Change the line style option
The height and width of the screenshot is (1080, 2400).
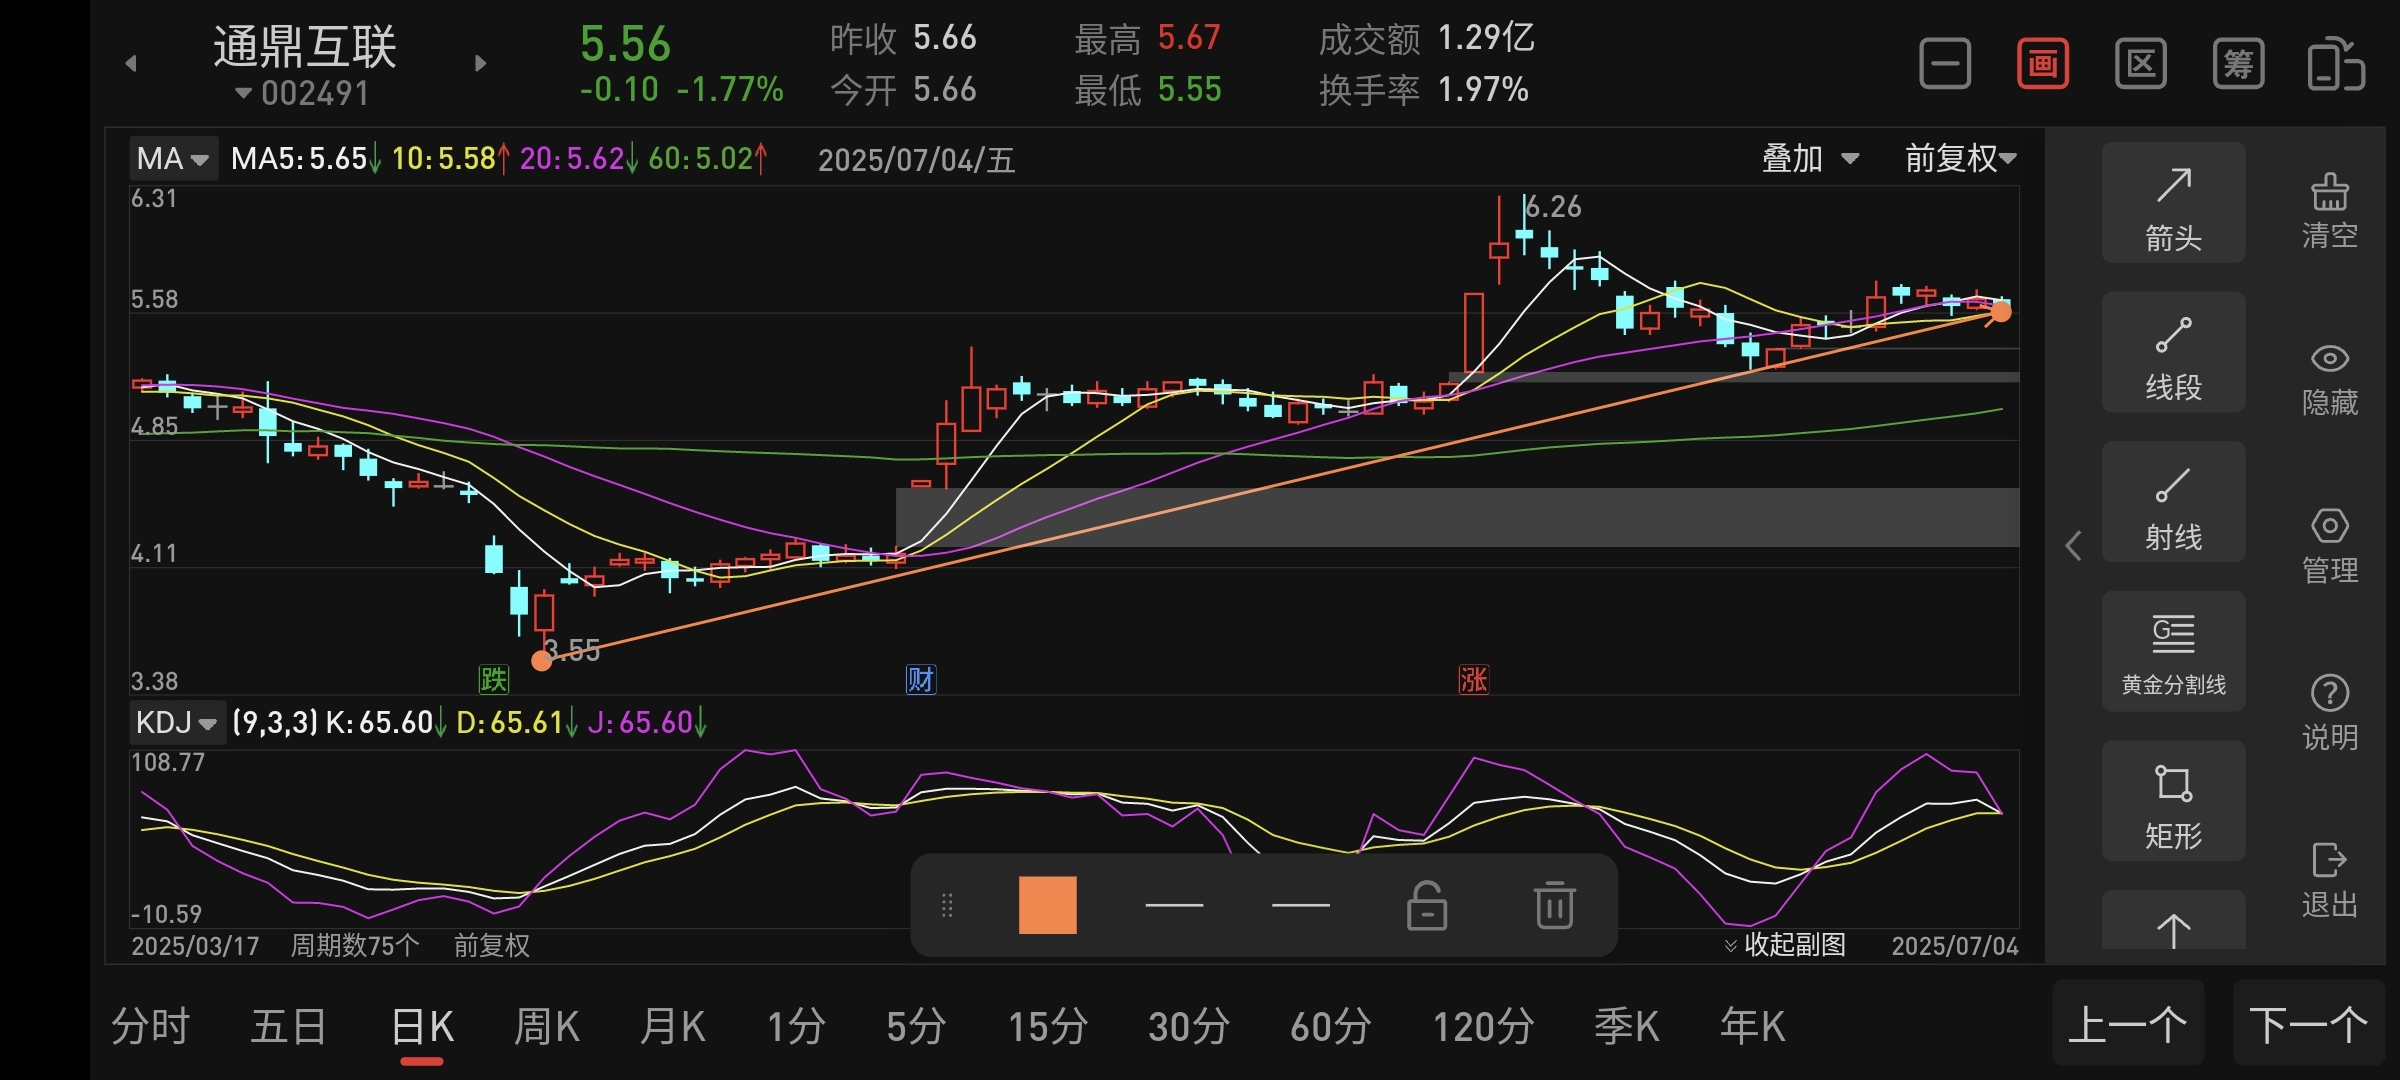(1301, 905)
